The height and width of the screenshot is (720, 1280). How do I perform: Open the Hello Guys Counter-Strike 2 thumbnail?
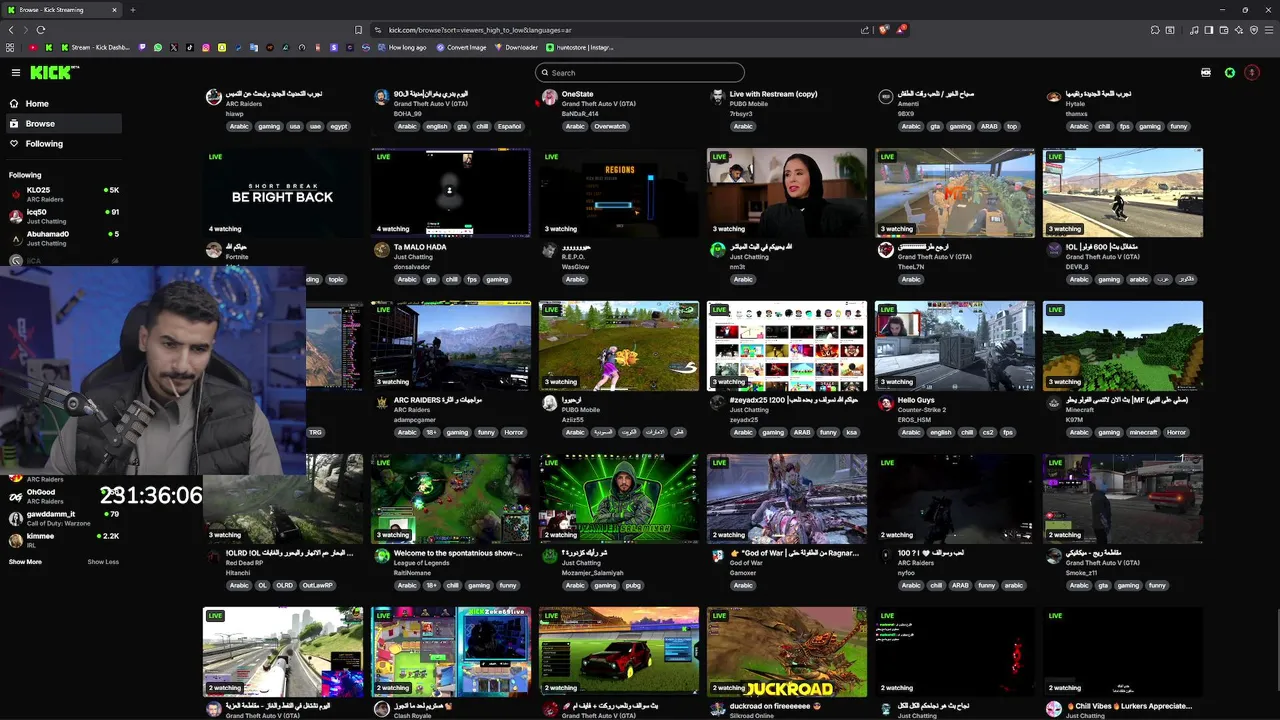955,346
